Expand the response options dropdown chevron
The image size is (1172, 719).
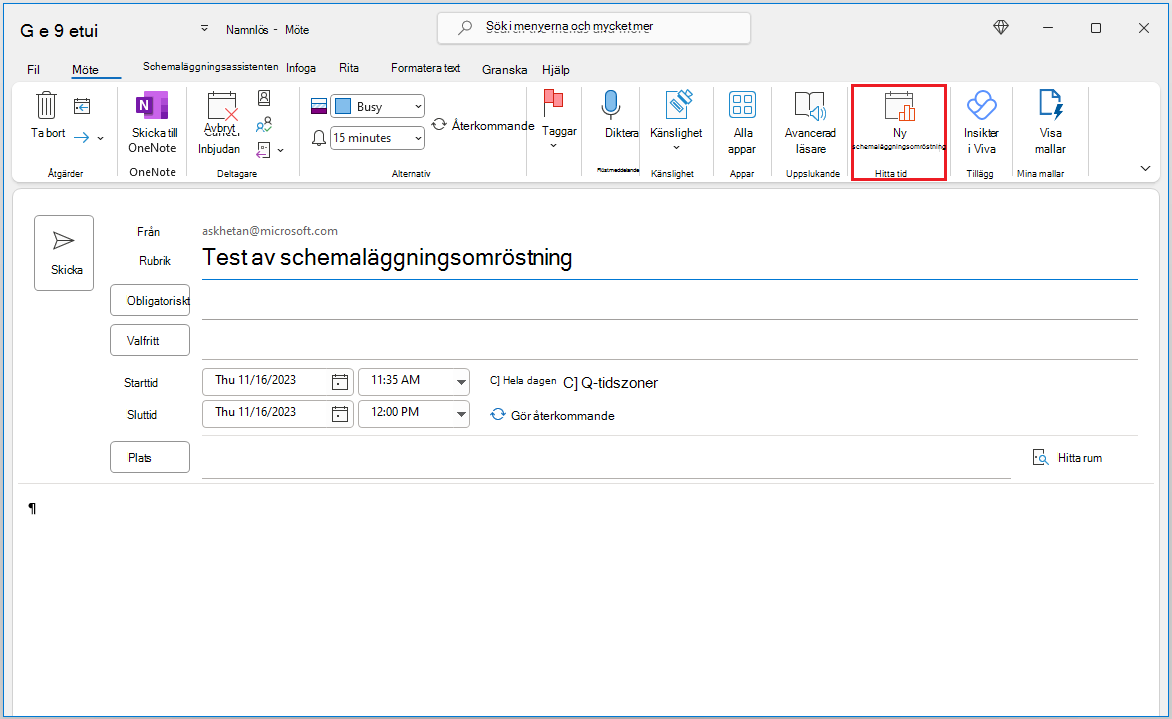(280, 150)
